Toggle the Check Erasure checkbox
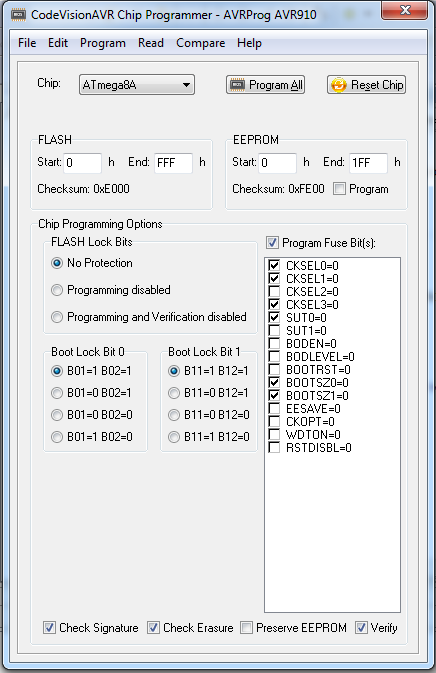 (x=153, y=628)
